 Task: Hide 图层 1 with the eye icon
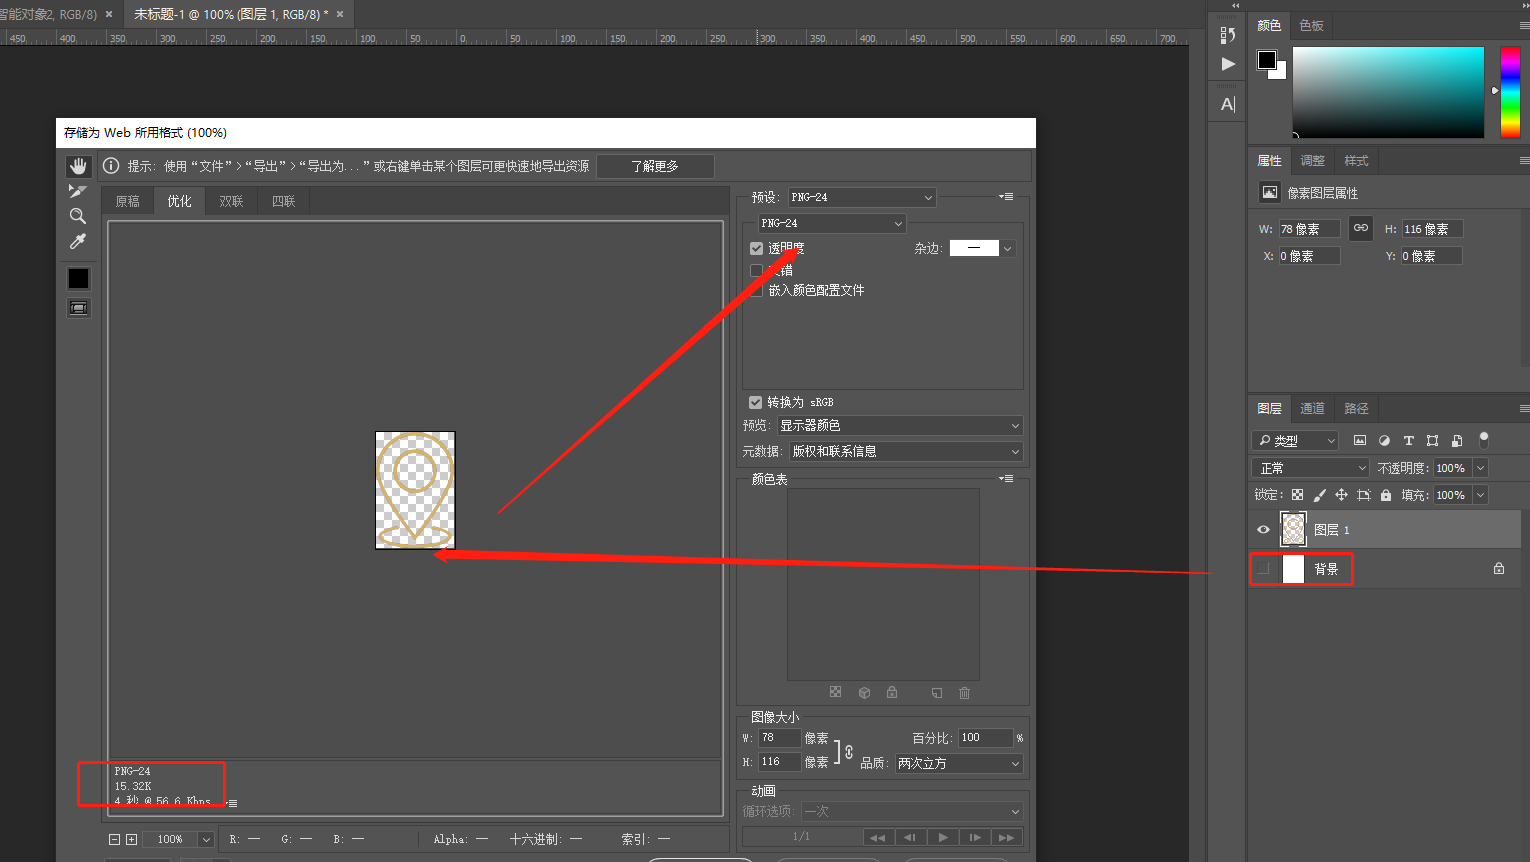click(1263, 530)
